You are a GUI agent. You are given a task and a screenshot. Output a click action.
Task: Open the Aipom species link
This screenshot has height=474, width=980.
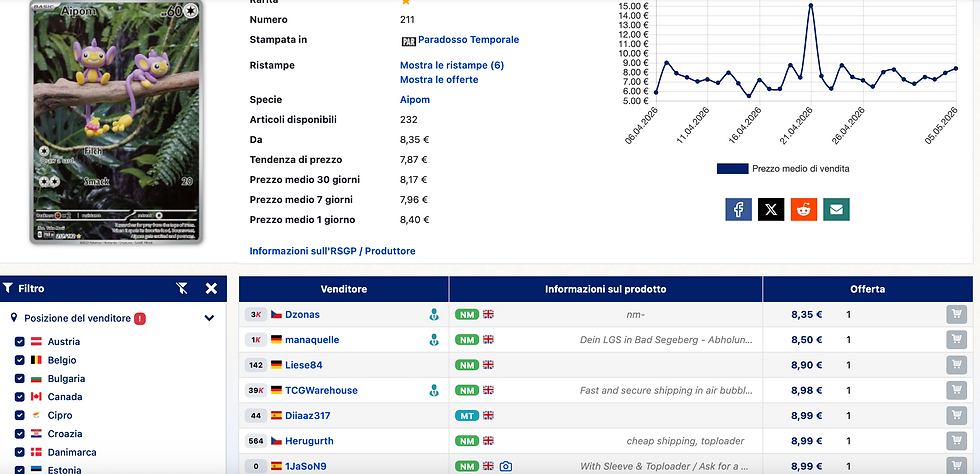[415, 99]
